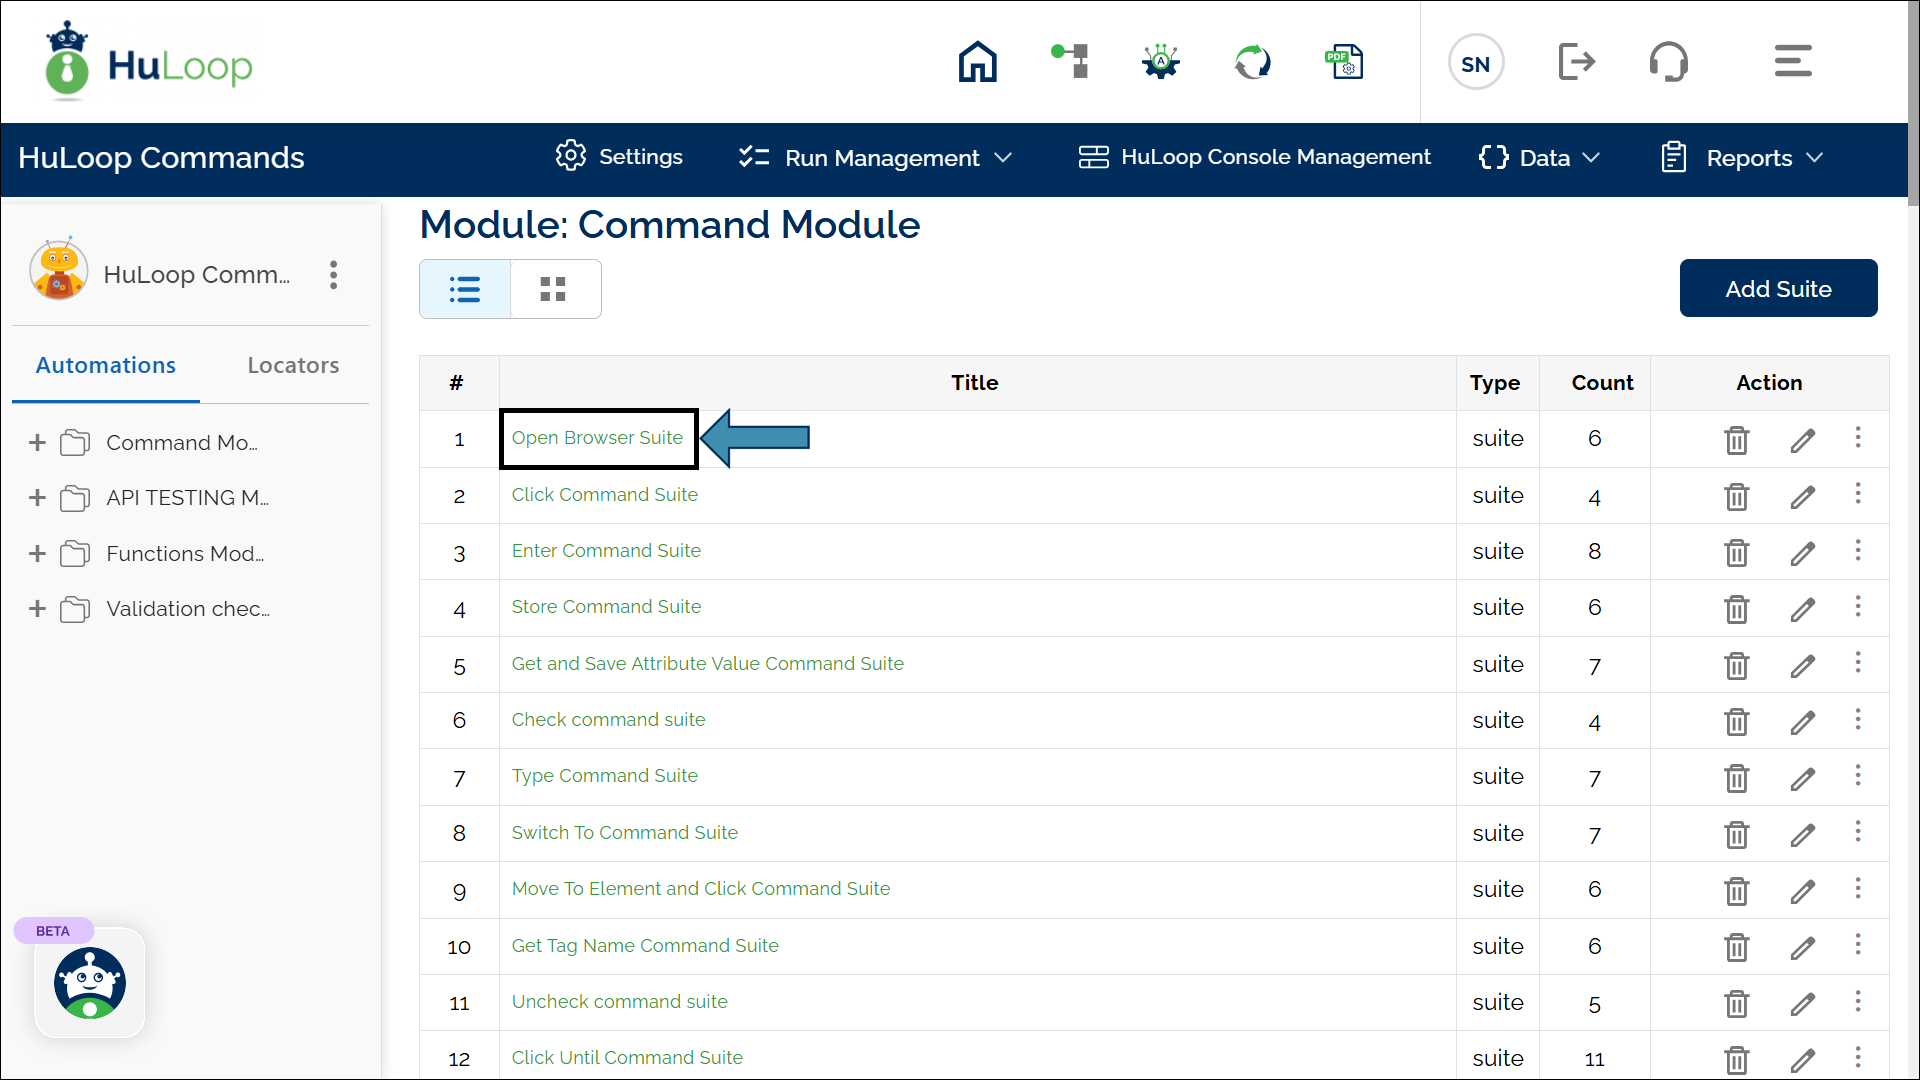Click the robot gear automation icon

1161,62
